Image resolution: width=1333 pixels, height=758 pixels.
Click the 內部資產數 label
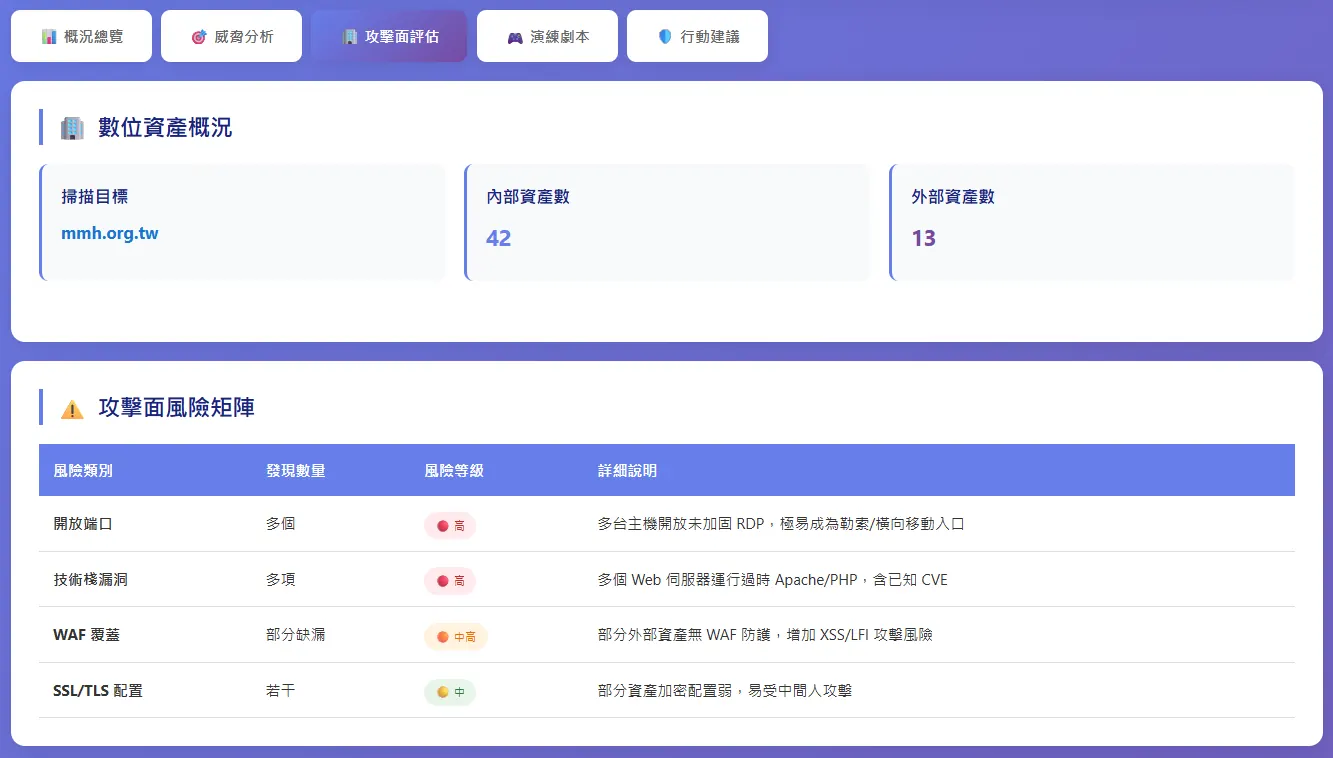(528, 196)
